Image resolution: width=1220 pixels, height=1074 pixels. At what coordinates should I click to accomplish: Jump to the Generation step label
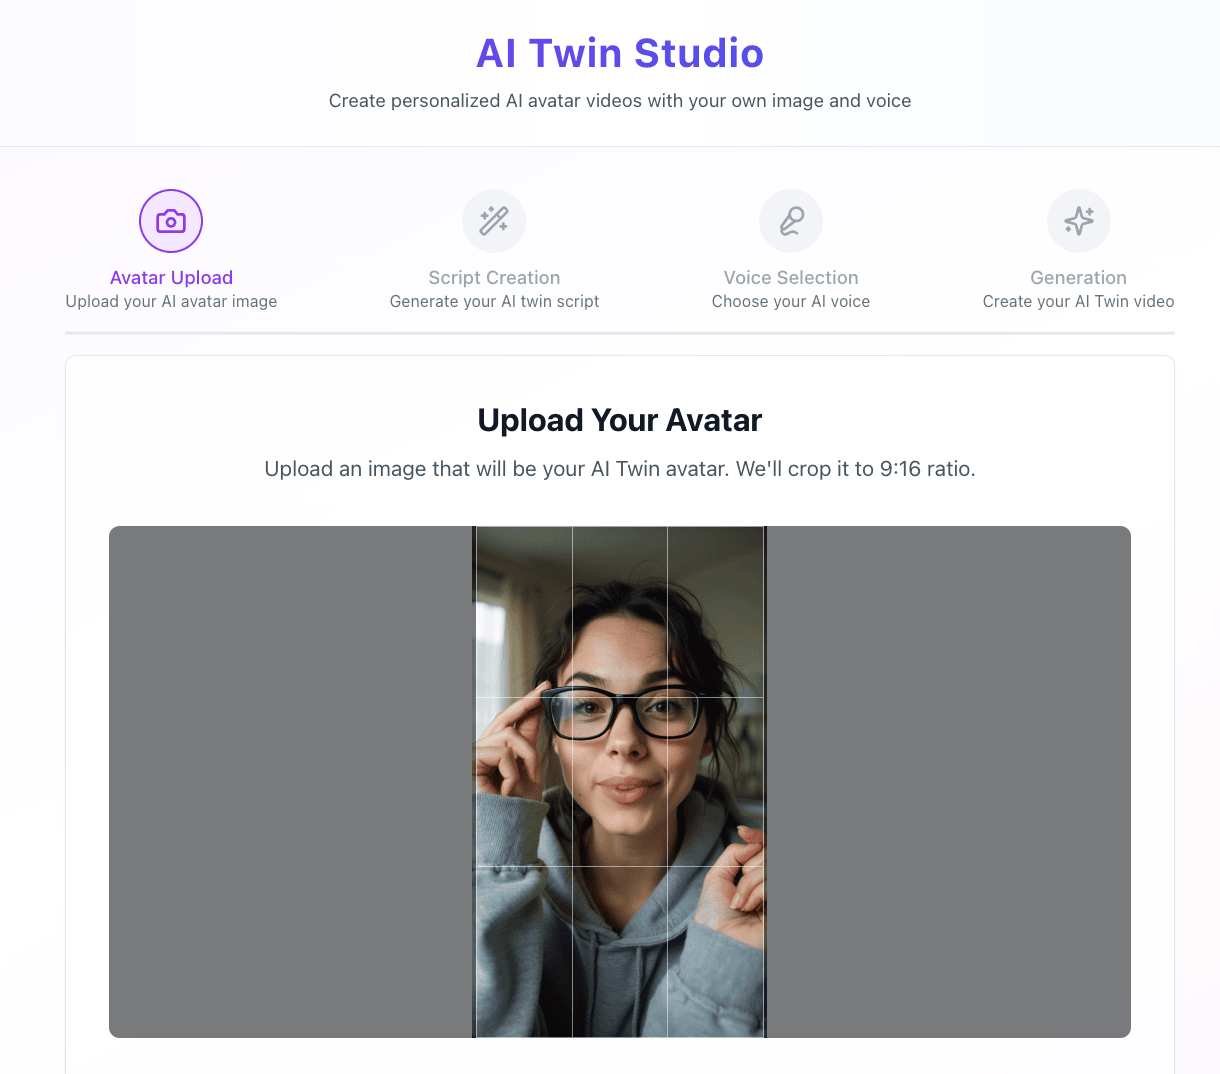[1079, 278]
